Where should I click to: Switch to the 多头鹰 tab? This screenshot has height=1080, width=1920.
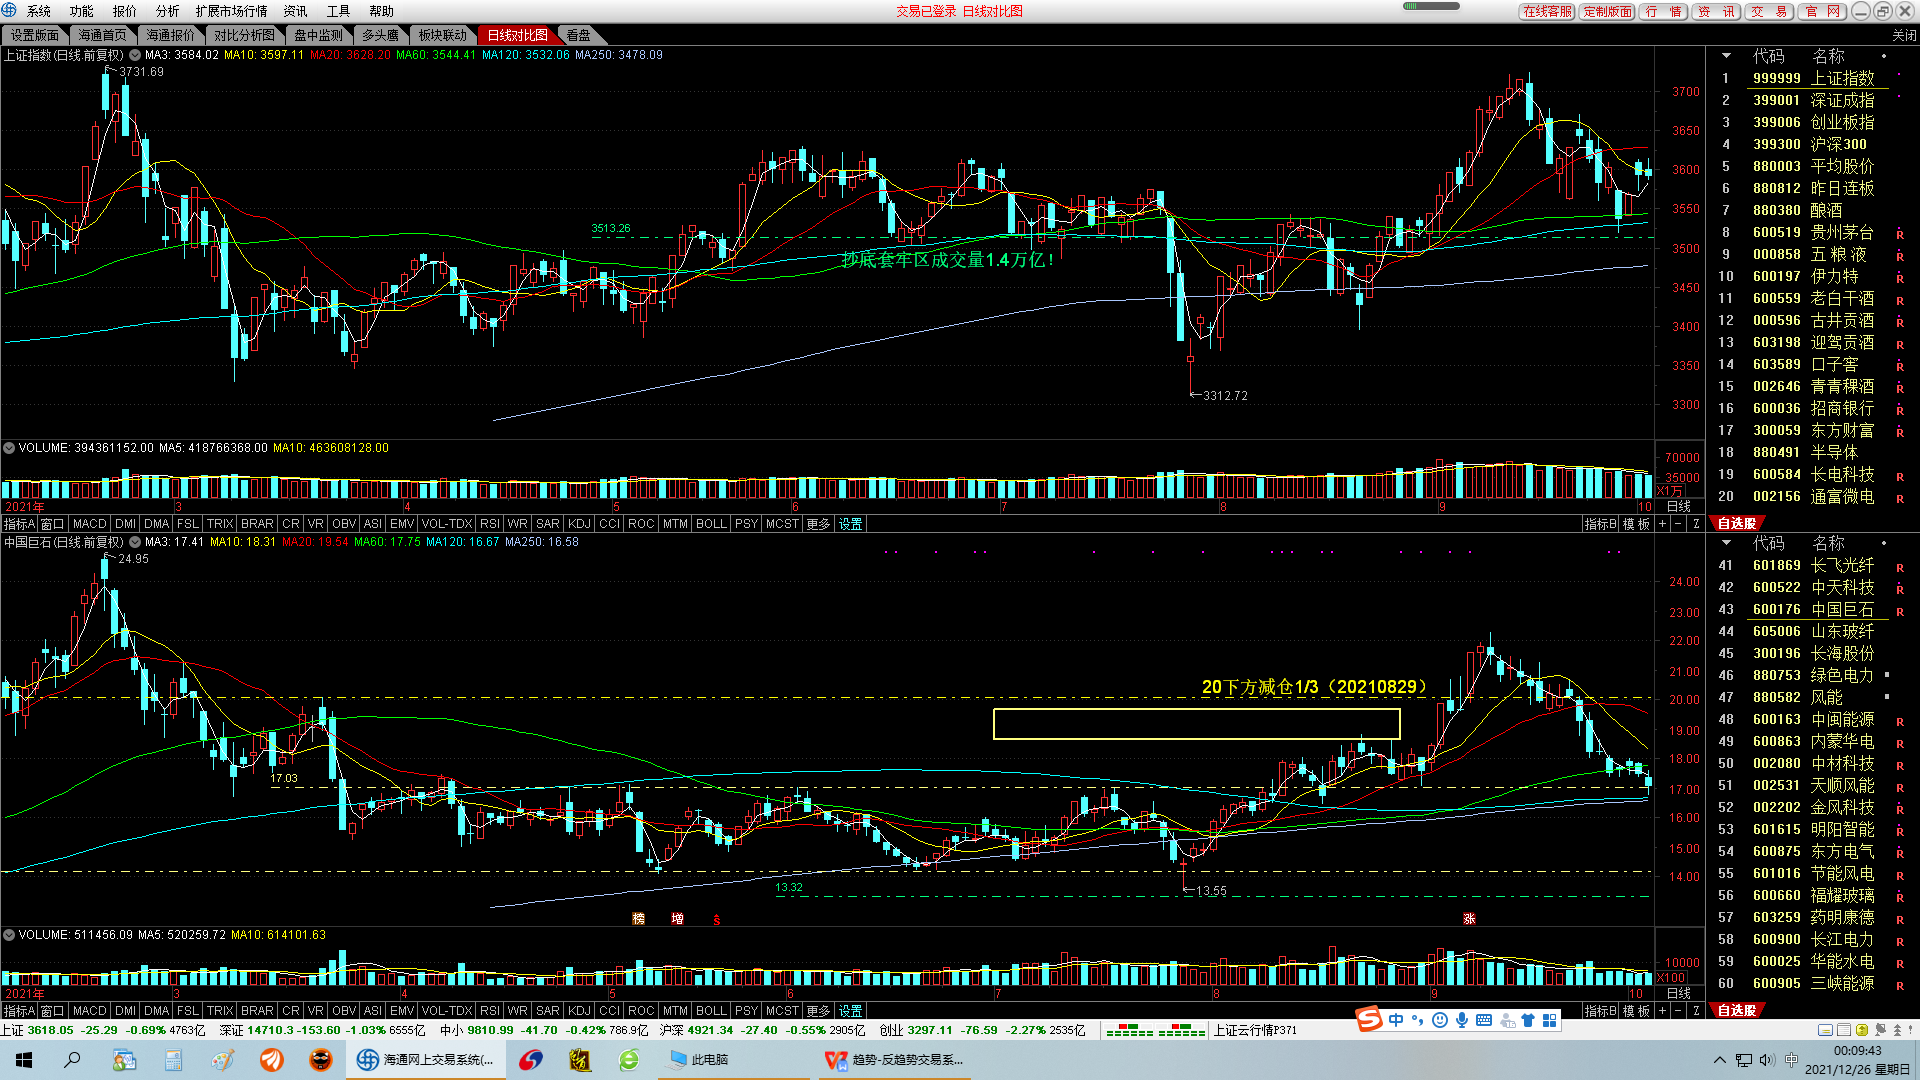[380, 35]
